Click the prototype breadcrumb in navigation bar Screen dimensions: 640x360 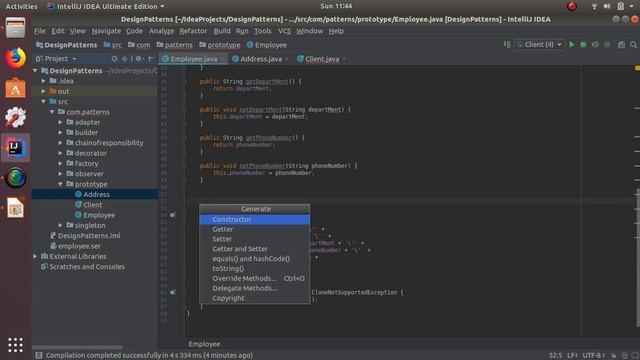tap(220, 45)
